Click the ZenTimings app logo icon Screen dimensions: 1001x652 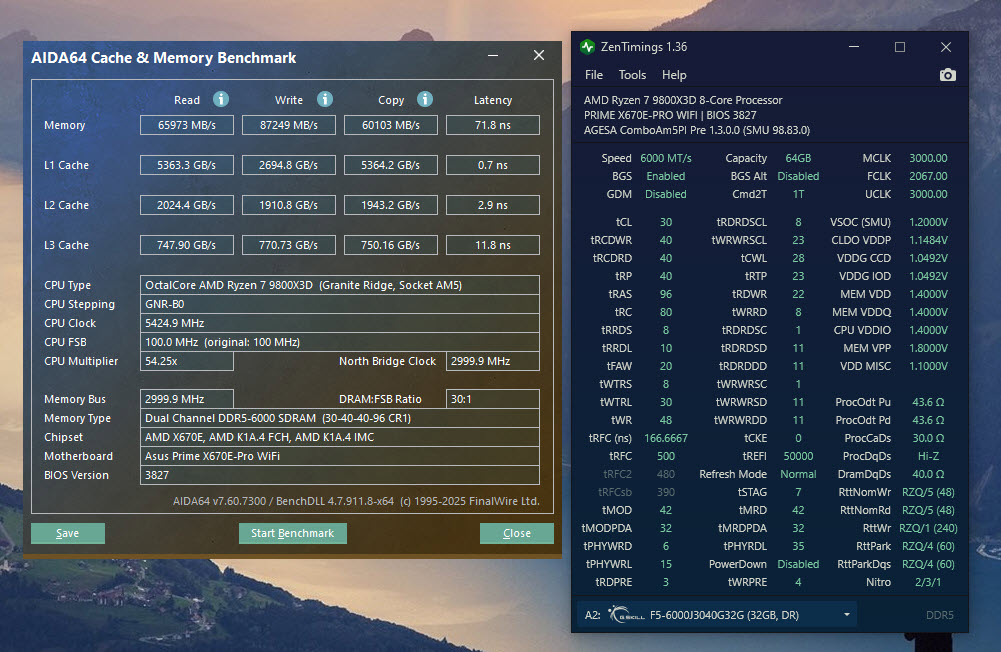pyautogui.click(x=587, y=47)
